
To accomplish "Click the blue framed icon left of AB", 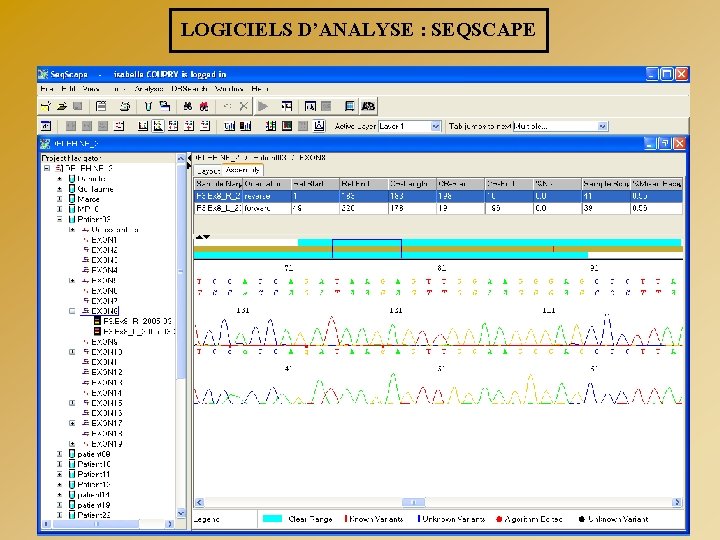I will point(349,107).
